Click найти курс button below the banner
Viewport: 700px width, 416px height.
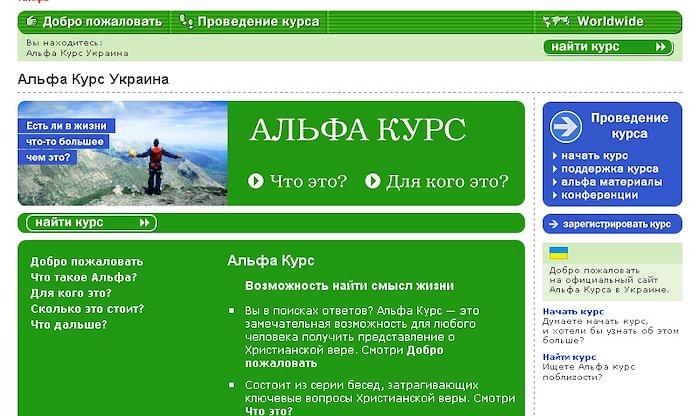point(92,223)
